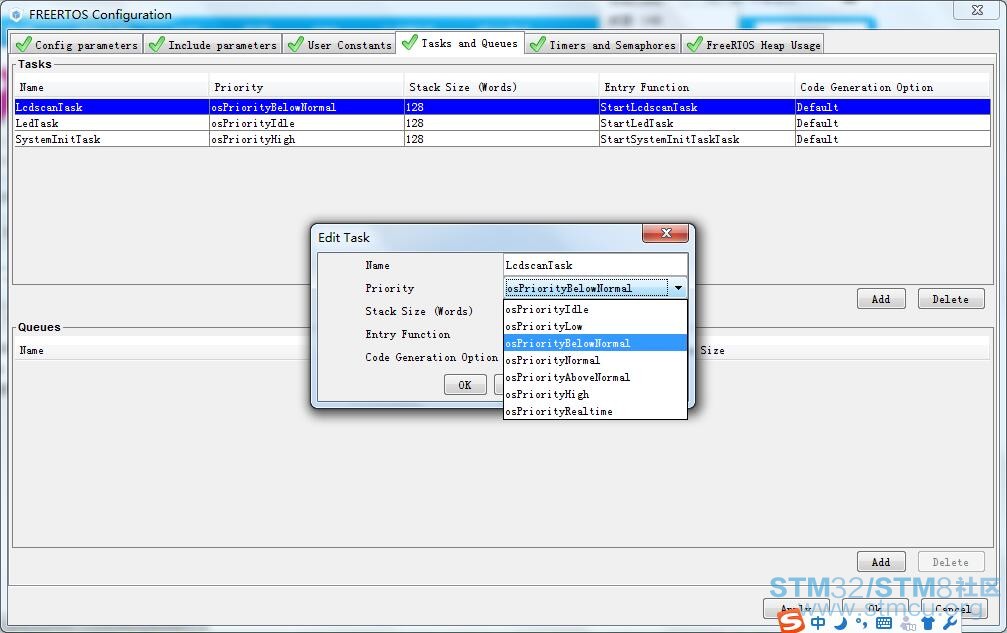
Task: Close the FREERTOS Configuration window
Action: [x=977, y=10]
